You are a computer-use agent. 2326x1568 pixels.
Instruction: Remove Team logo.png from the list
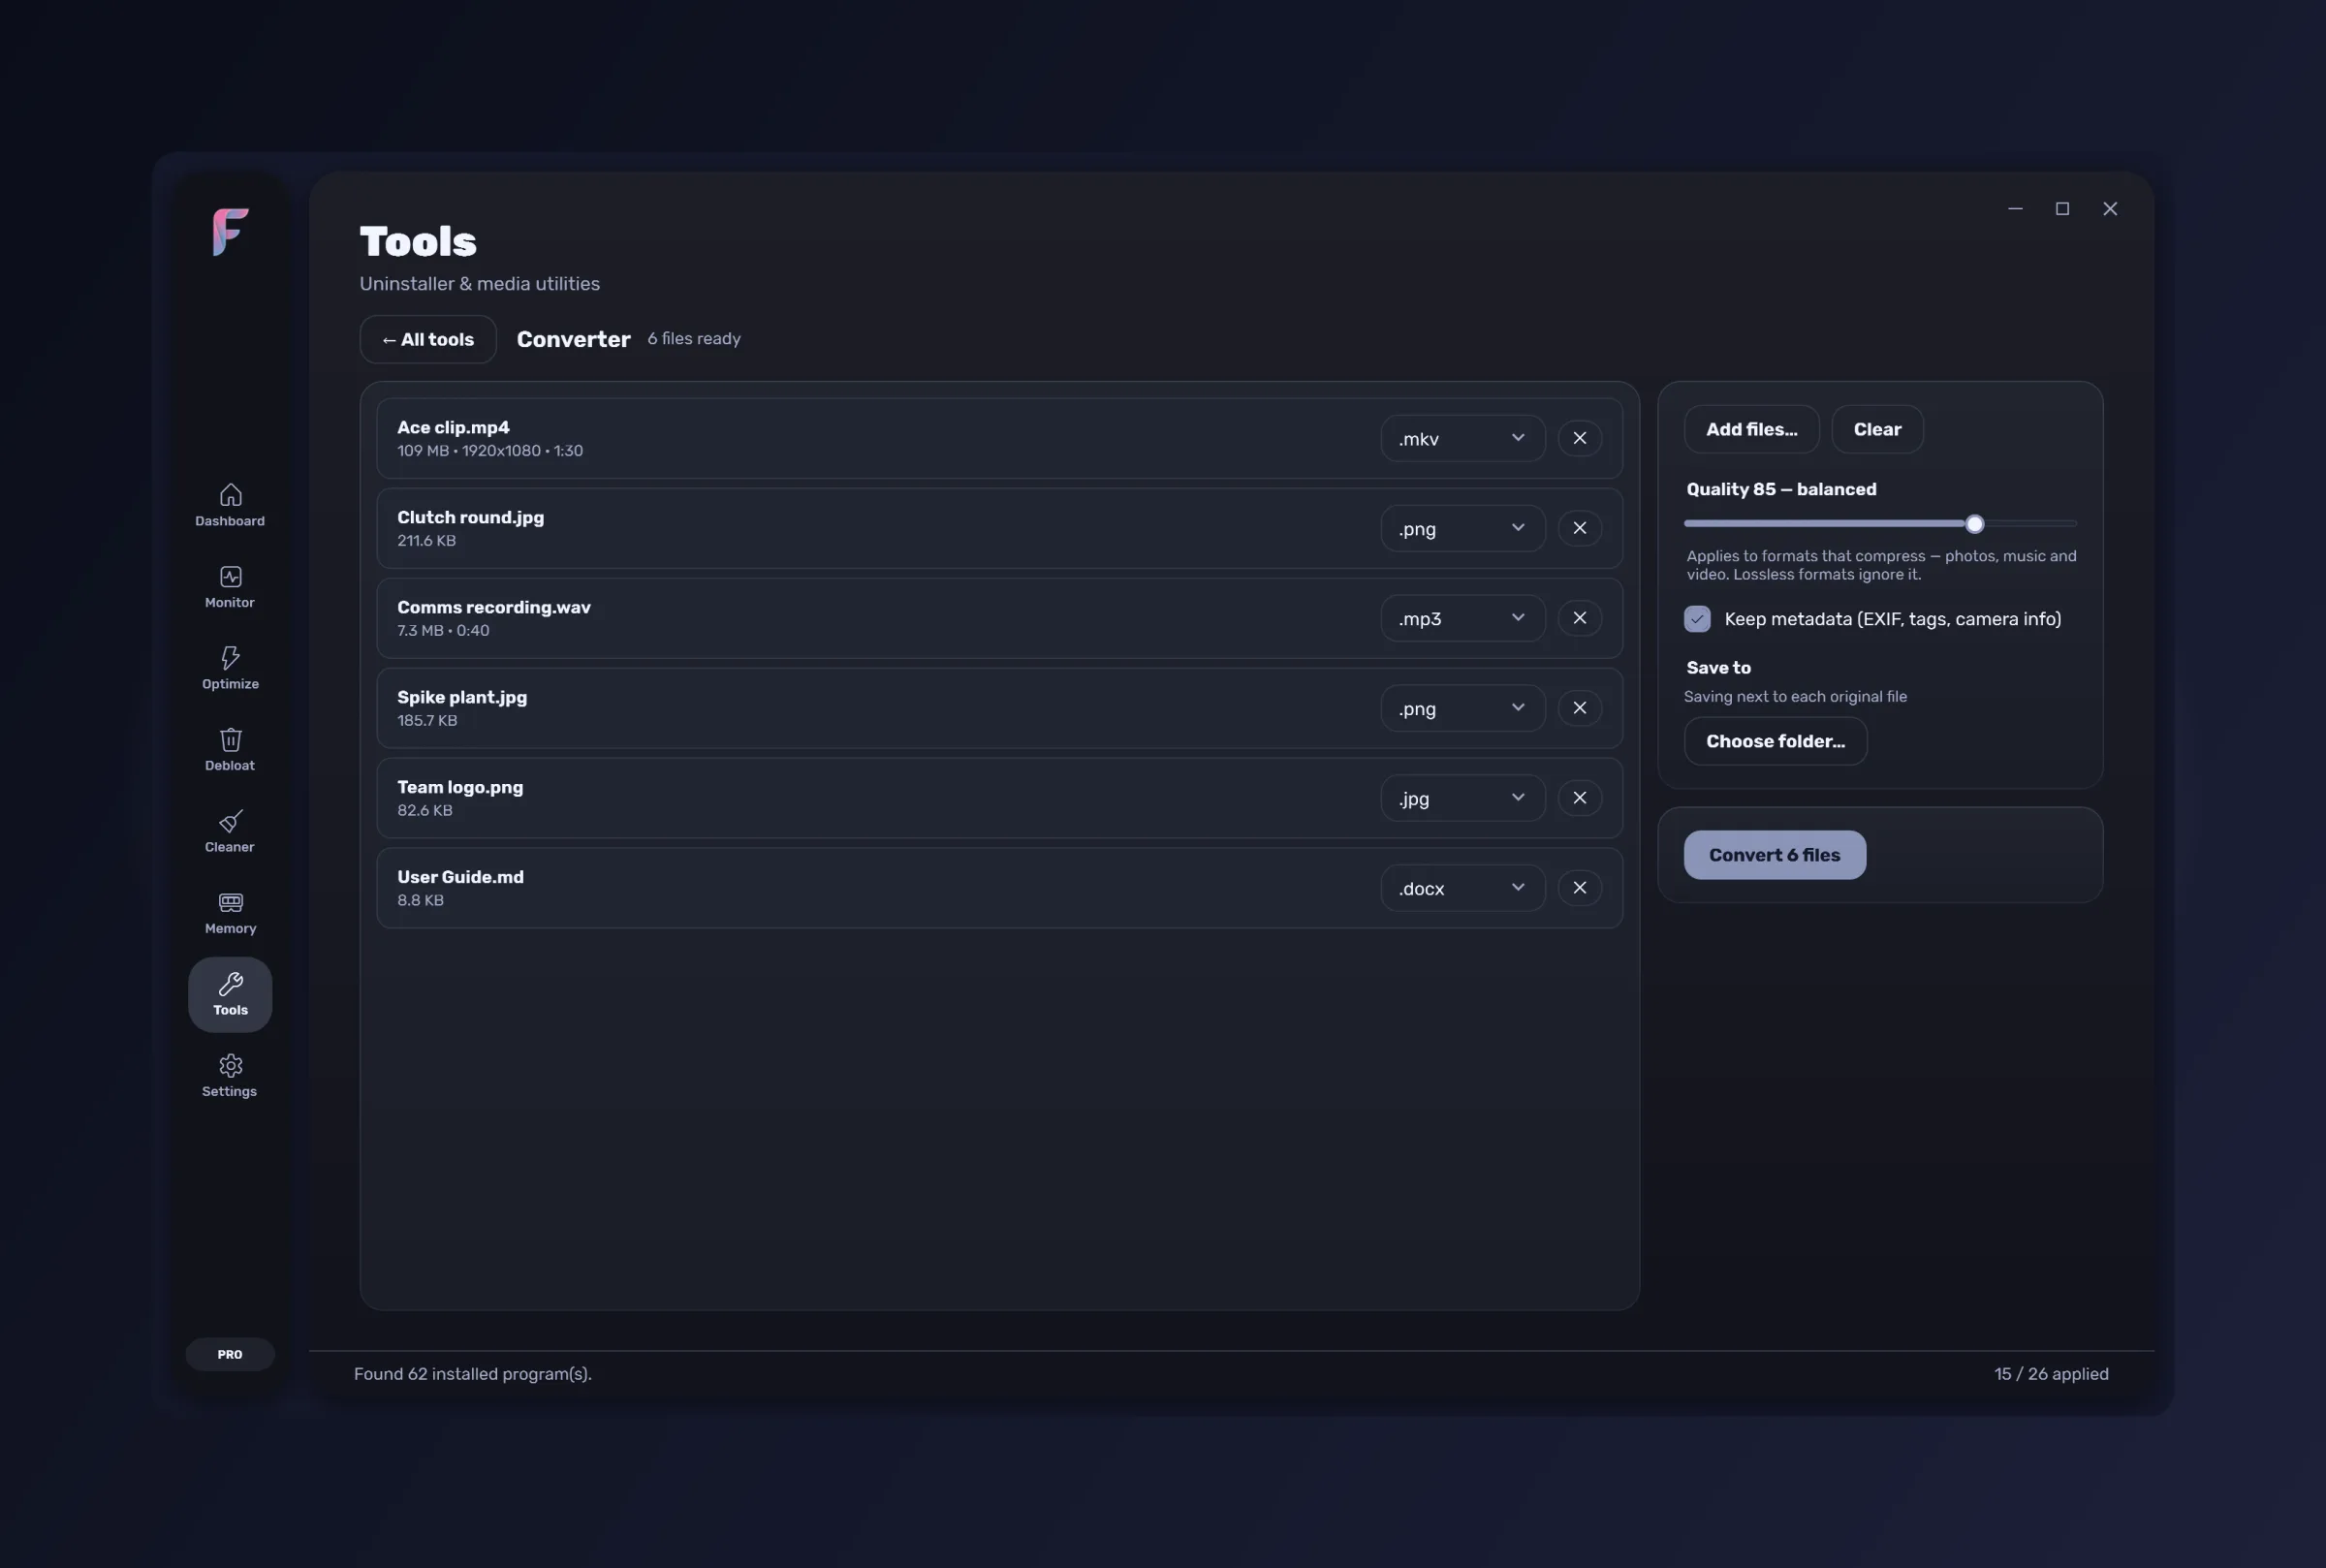(1579, 798)
